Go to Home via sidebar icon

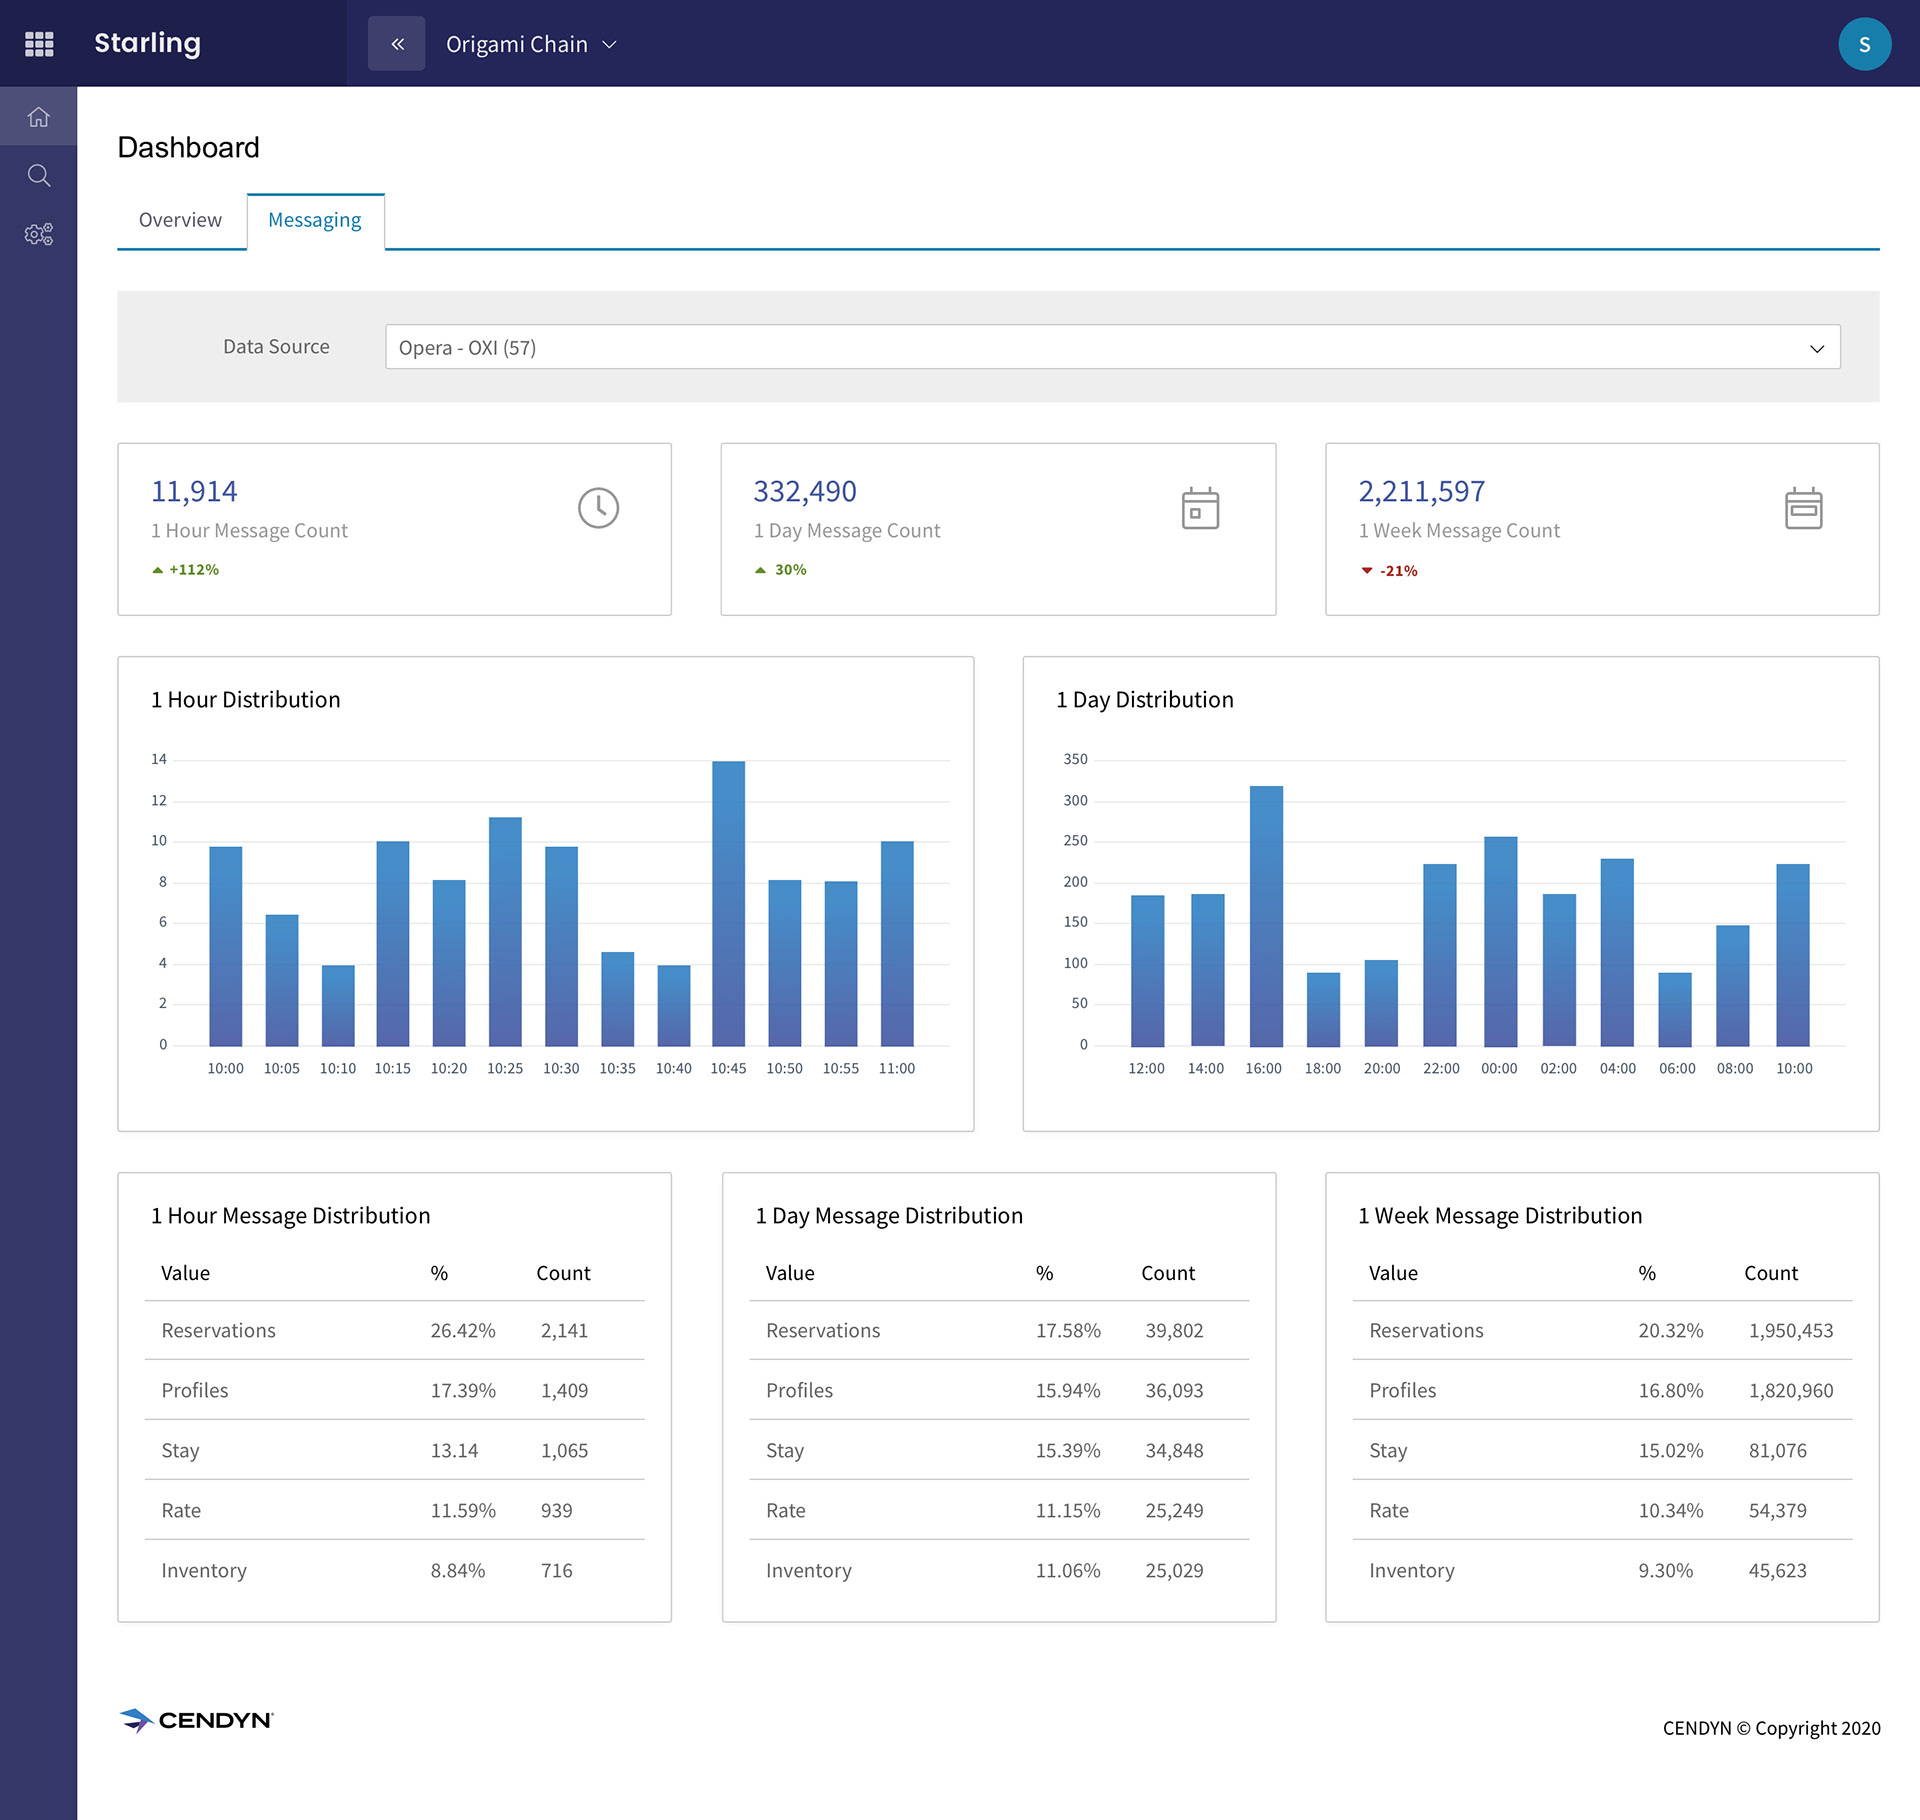coord(39,117)
